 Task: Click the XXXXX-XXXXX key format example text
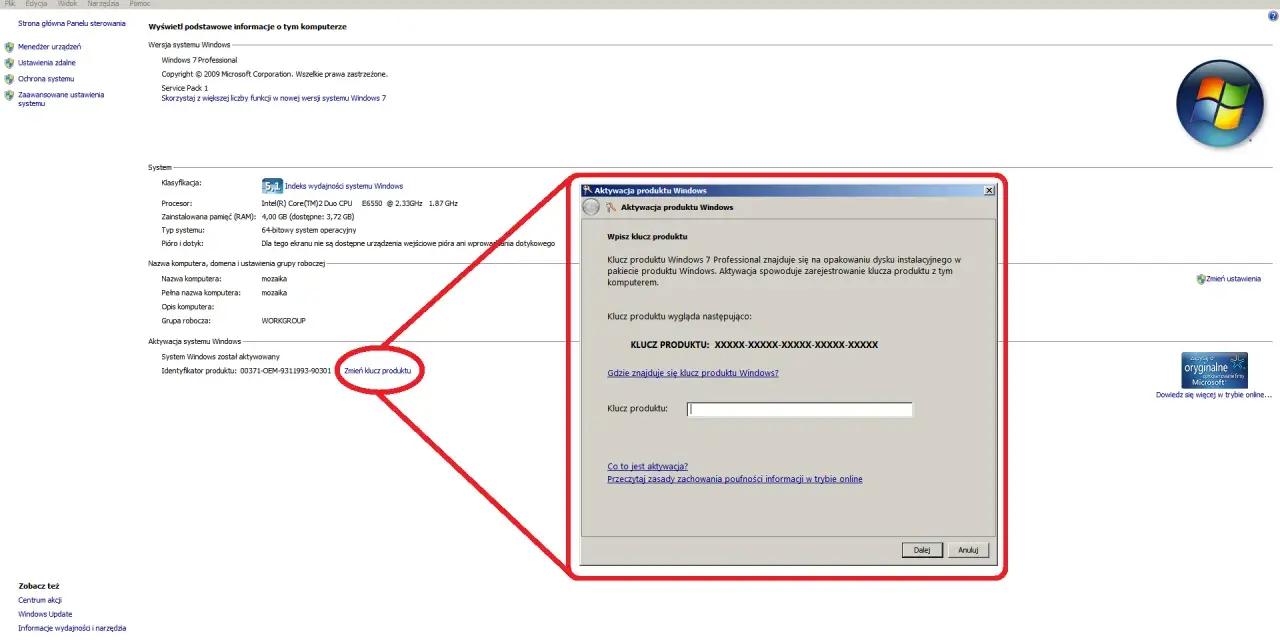click(797, 344)
